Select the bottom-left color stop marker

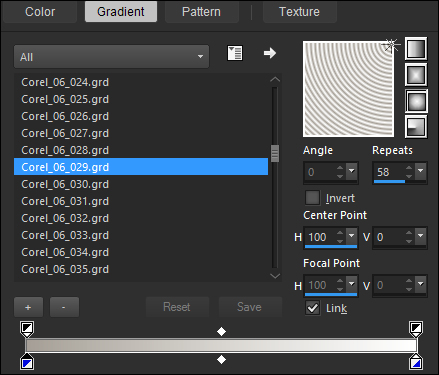[x=27, y=362]
